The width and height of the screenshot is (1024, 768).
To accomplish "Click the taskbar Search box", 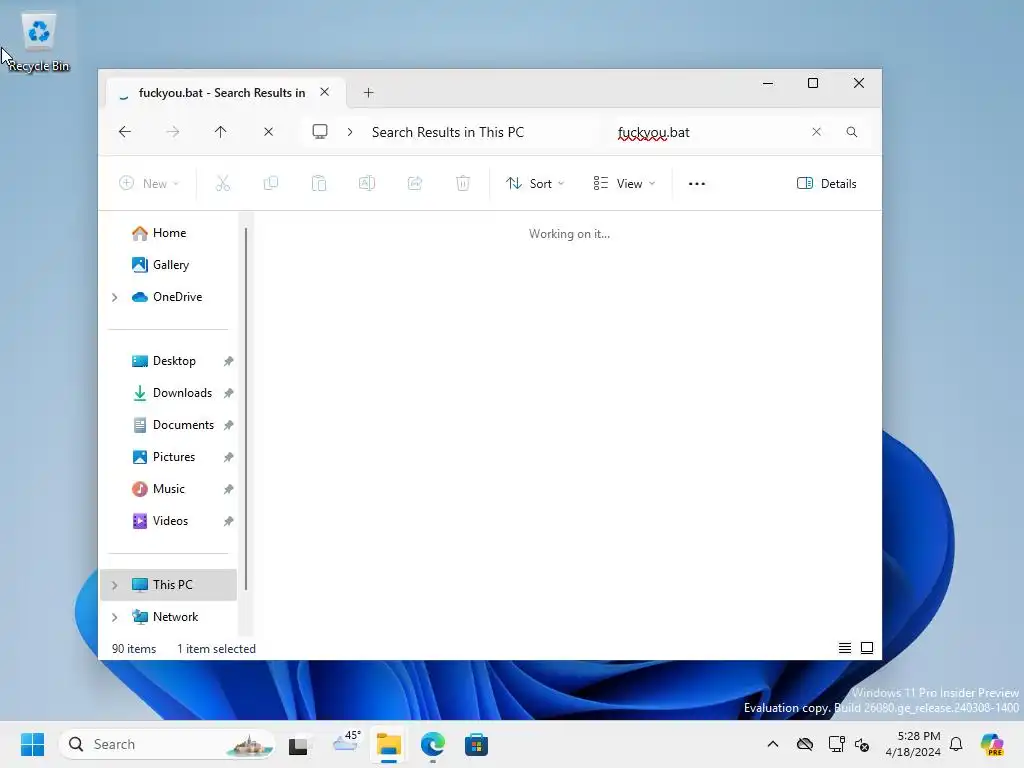I will coord(167,744).
